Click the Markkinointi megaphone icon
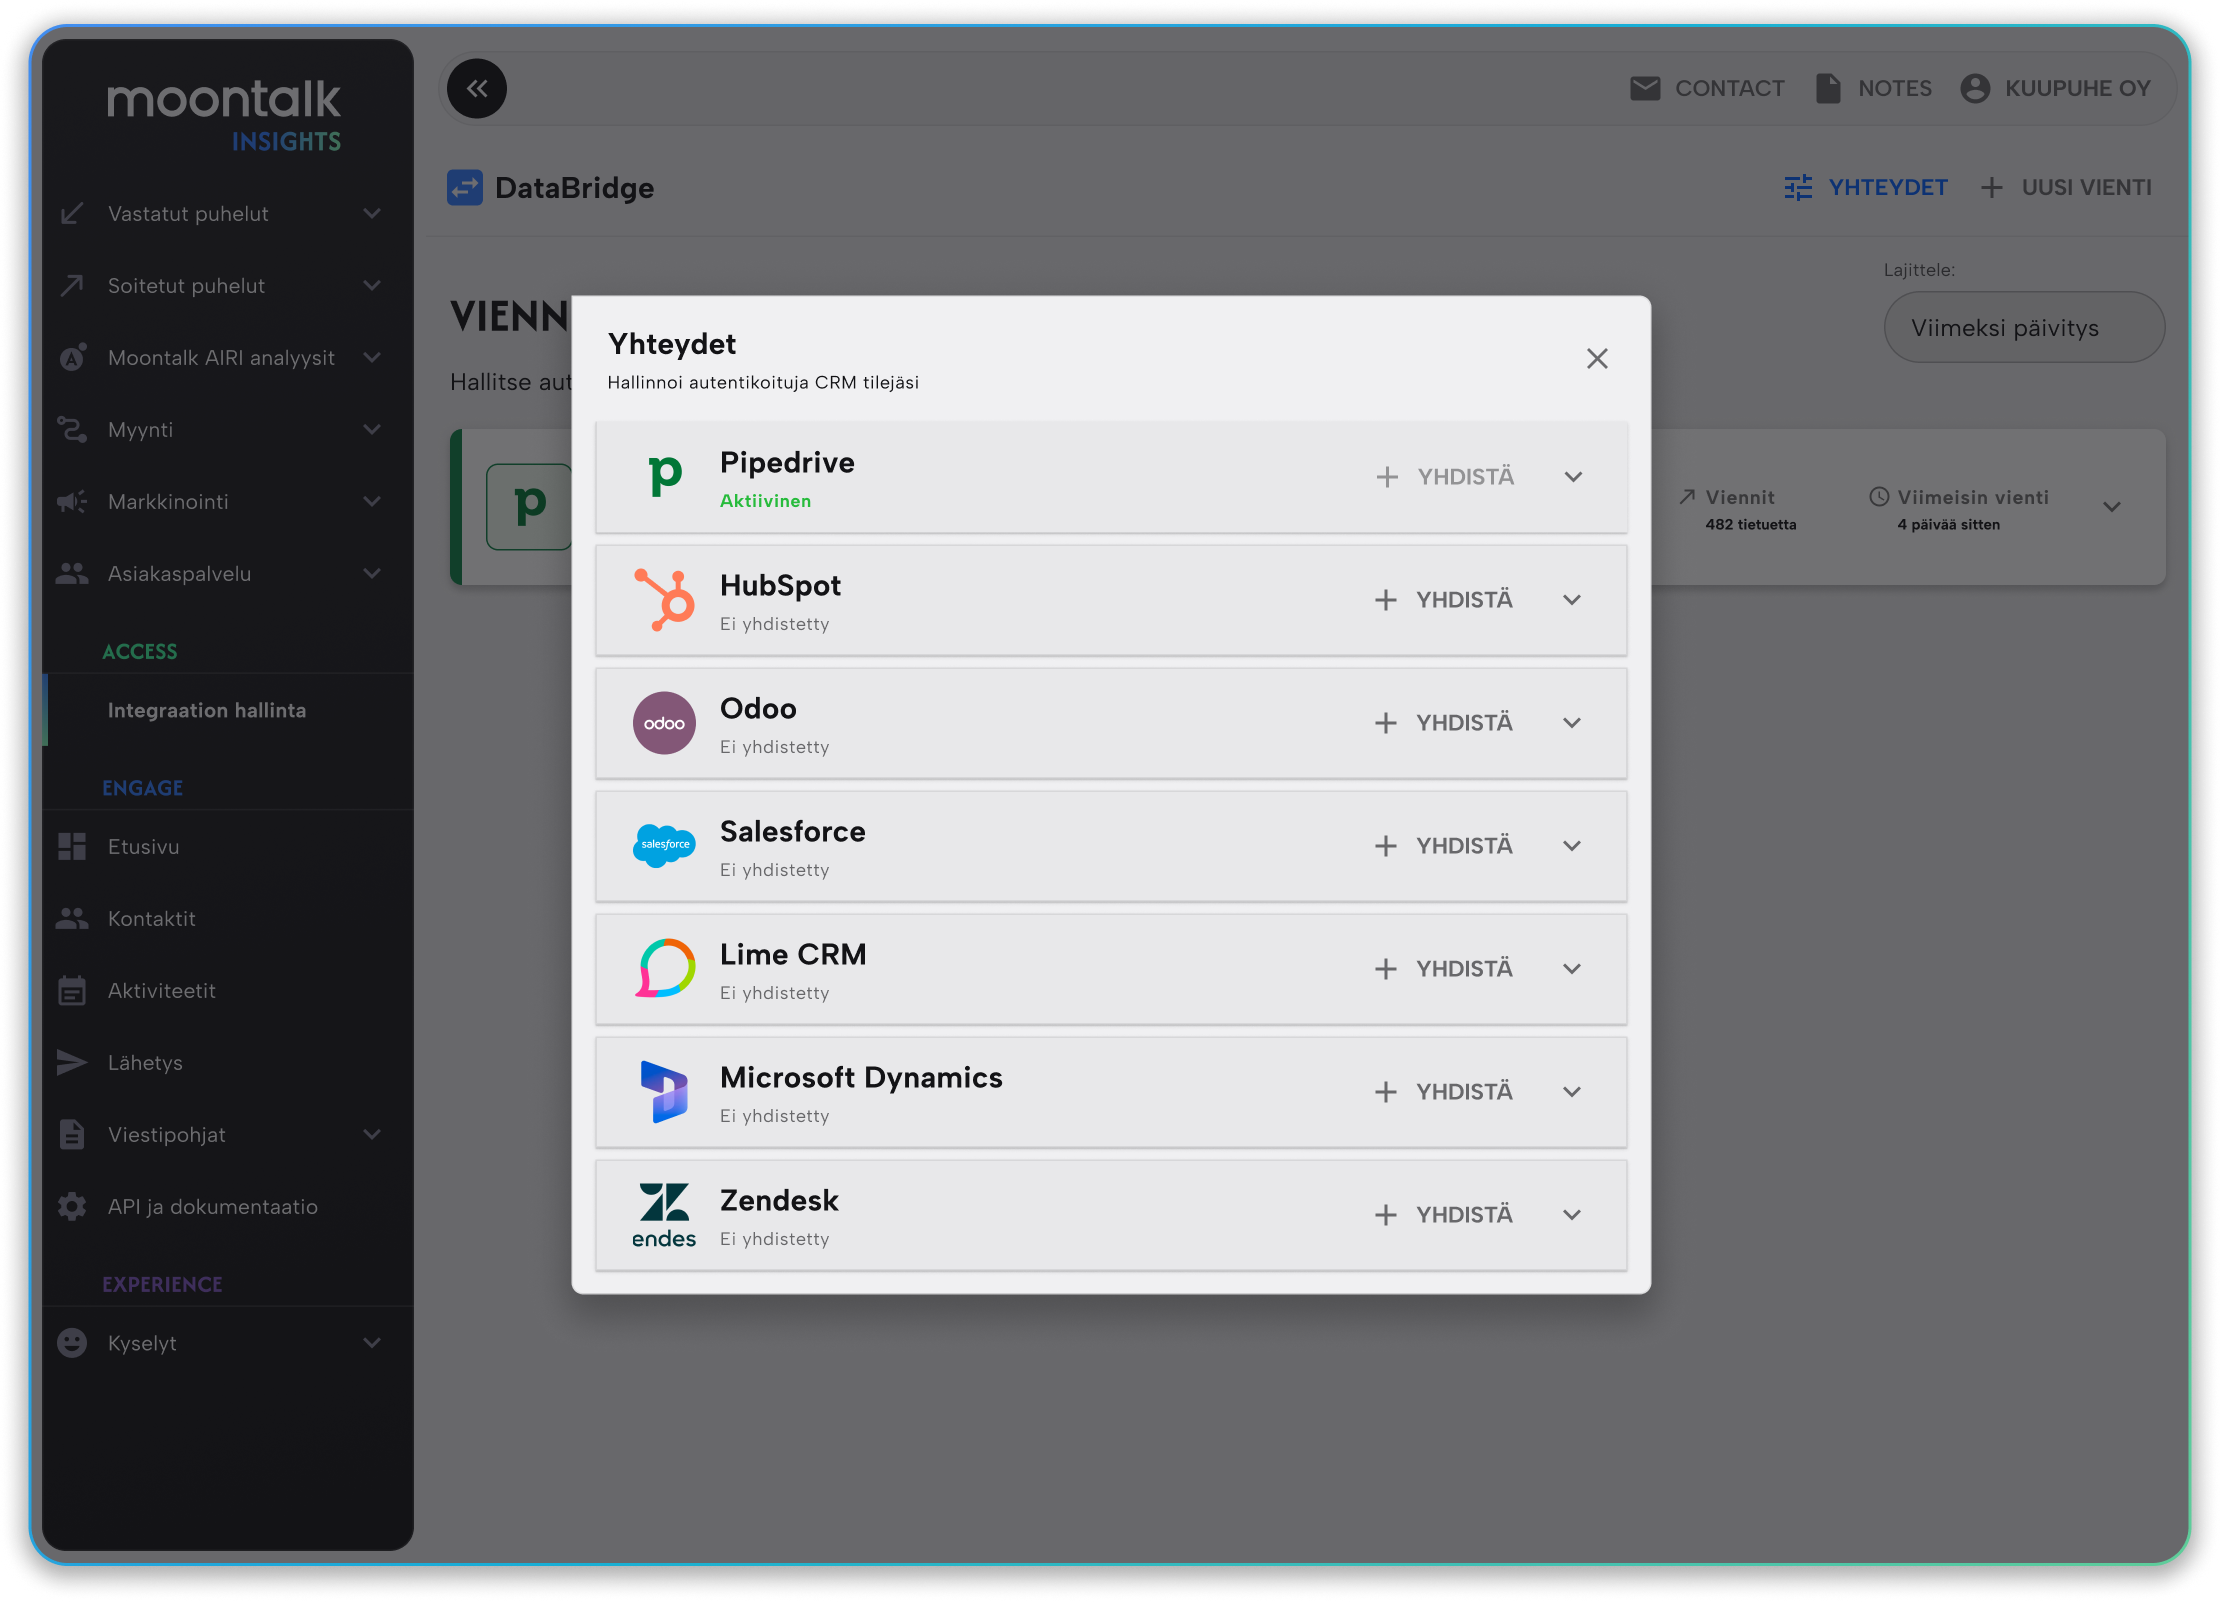The height and width of the screenshot is (1602, 2220). click(72, 501)
